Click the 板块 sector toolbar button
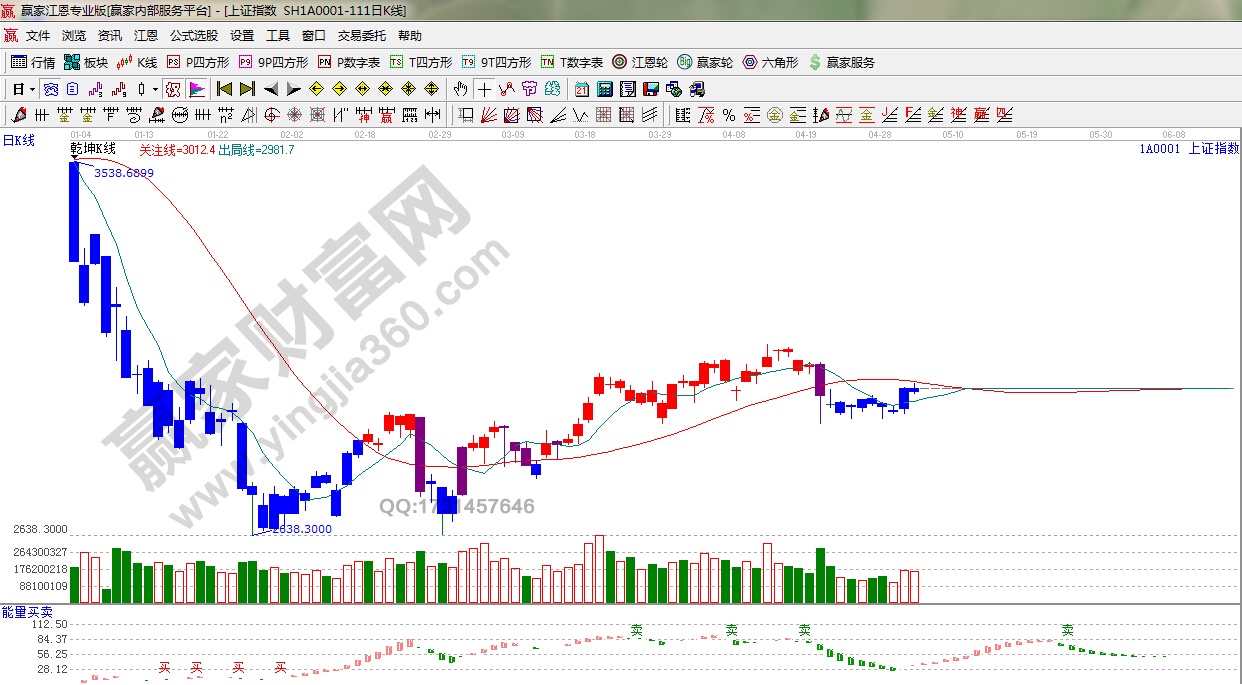 pyautogui.click(x=86, y=62)
